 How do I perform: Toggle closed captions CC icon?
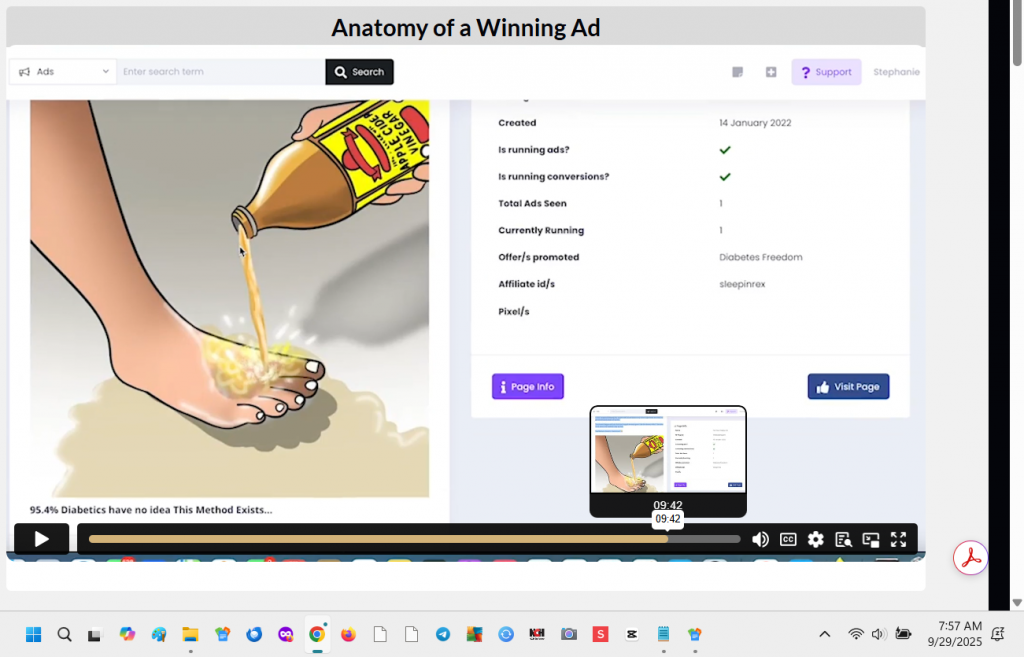pos(788,539)
